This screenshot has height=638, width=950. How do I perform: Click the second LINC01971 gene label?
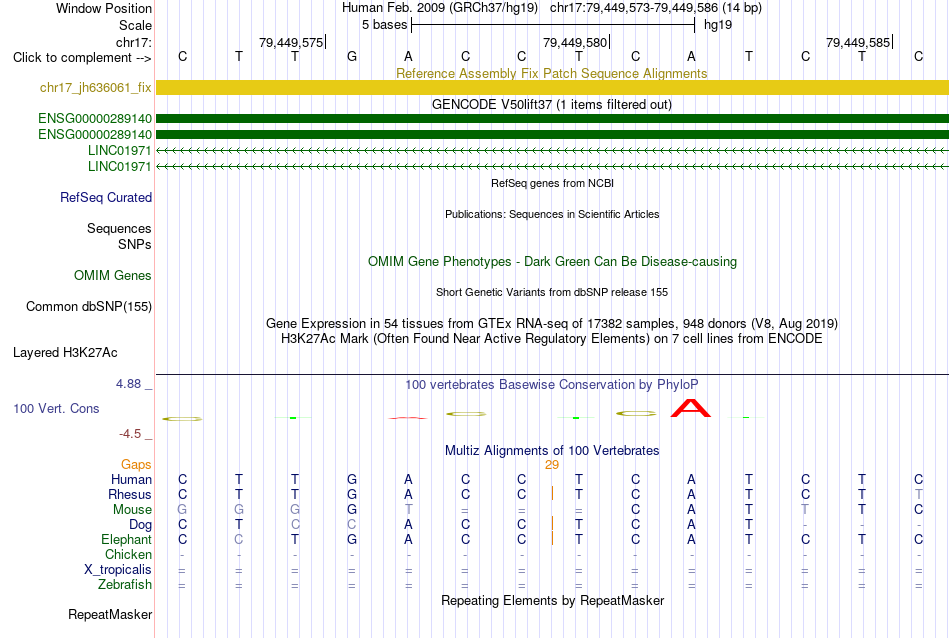120,166
